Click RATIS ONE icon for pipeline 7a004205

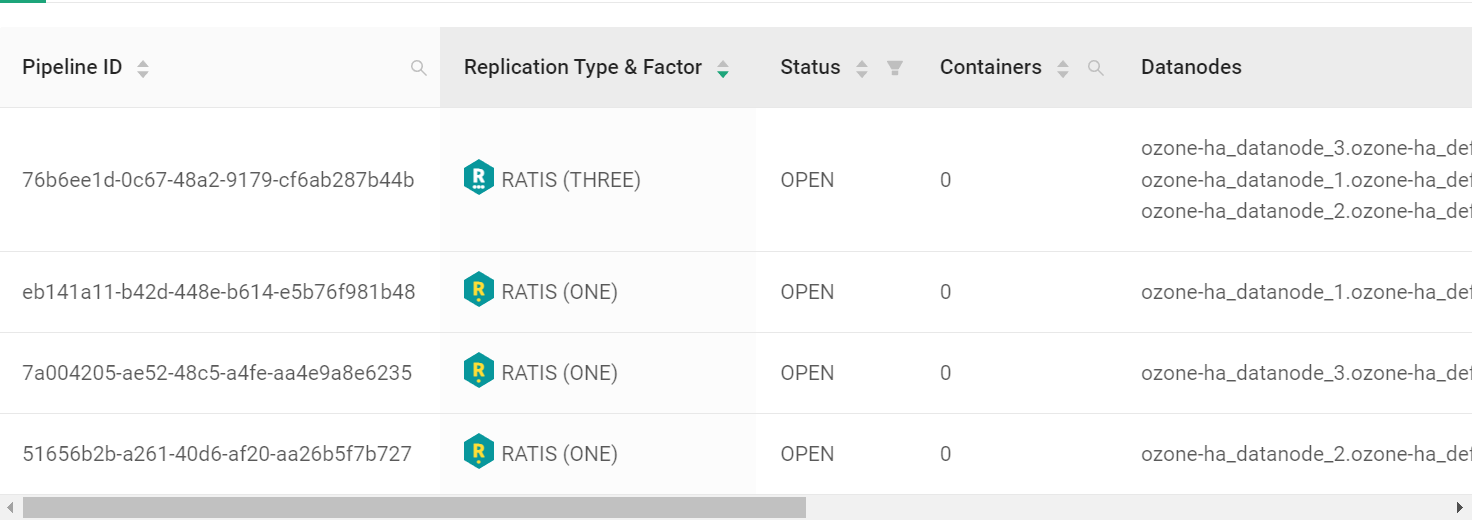pyautogui.click(x=479, y=371)
